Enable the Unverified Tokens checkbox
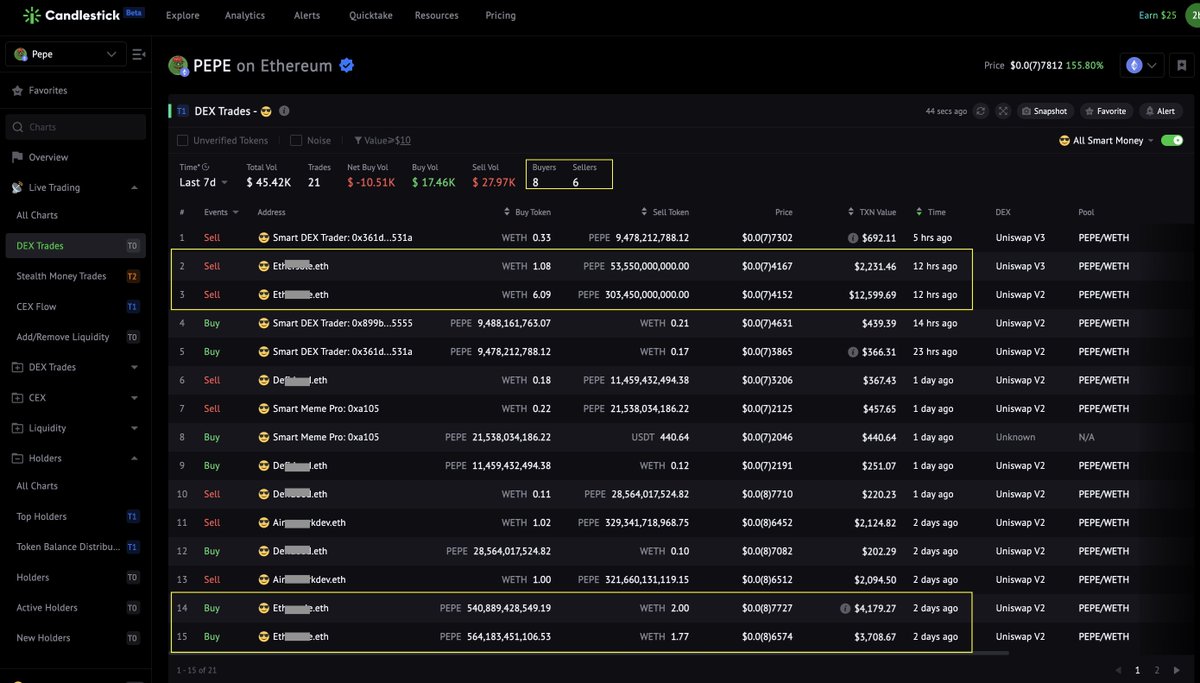 tap(182, 141)
